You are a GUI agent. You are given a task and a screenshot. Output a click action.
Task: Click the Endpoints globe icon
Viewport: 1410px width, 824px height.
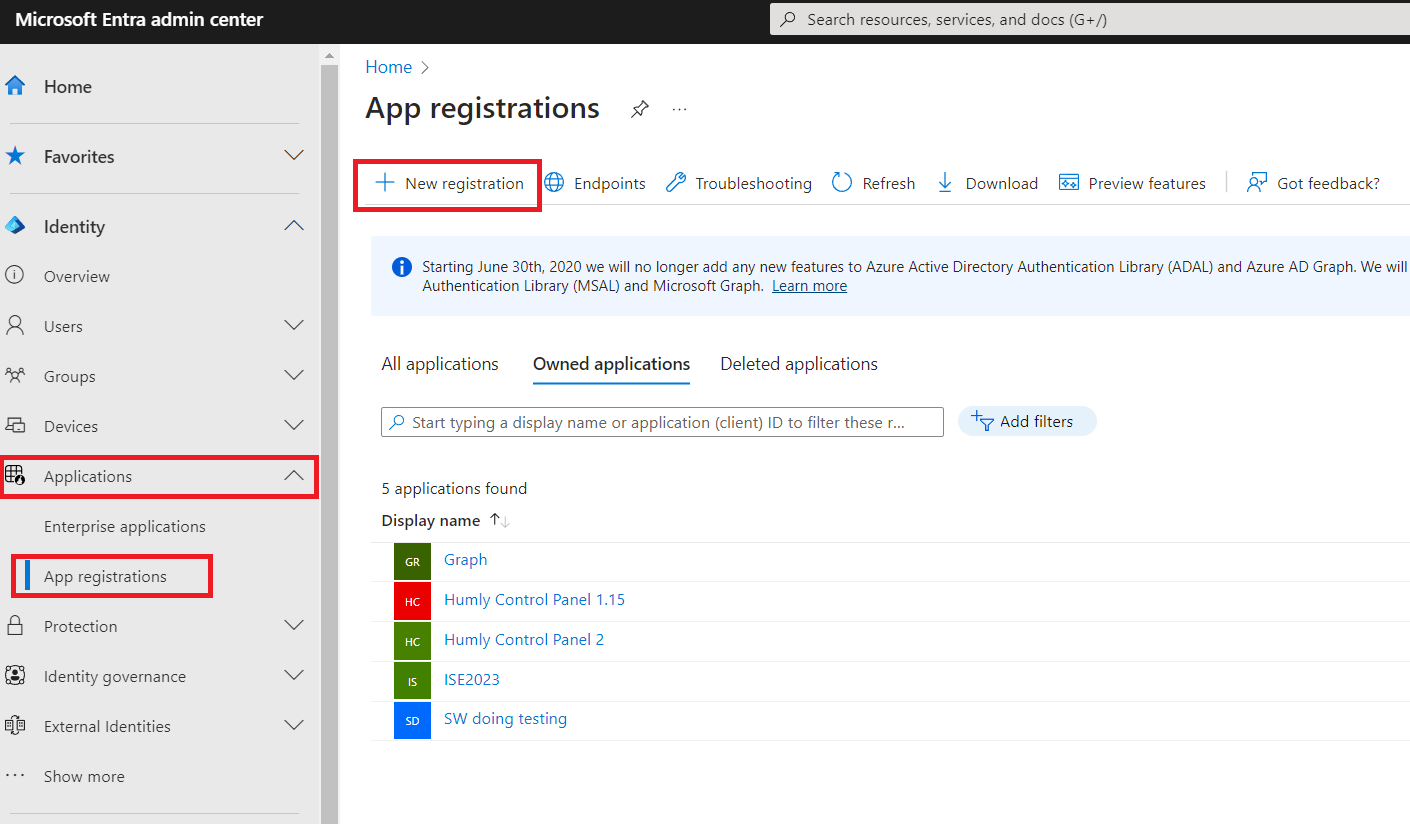pos(554,183)
